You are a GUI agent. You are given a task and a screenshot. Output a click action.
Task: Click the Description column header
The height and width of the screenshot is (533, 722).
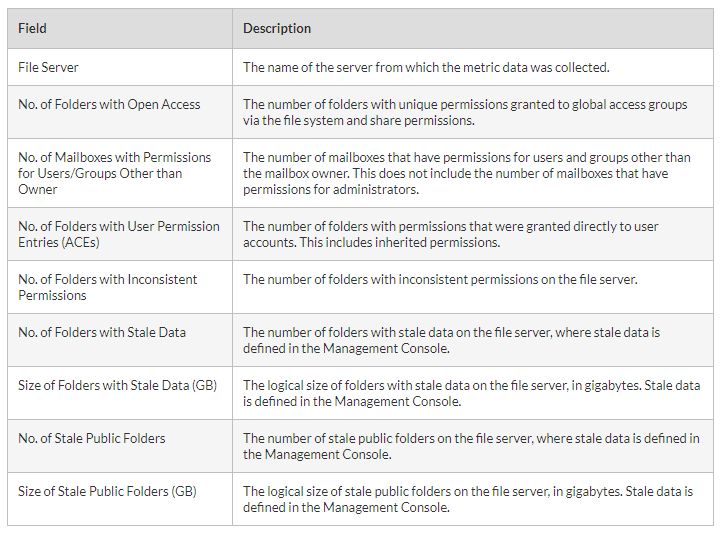(x=277, y=29)
